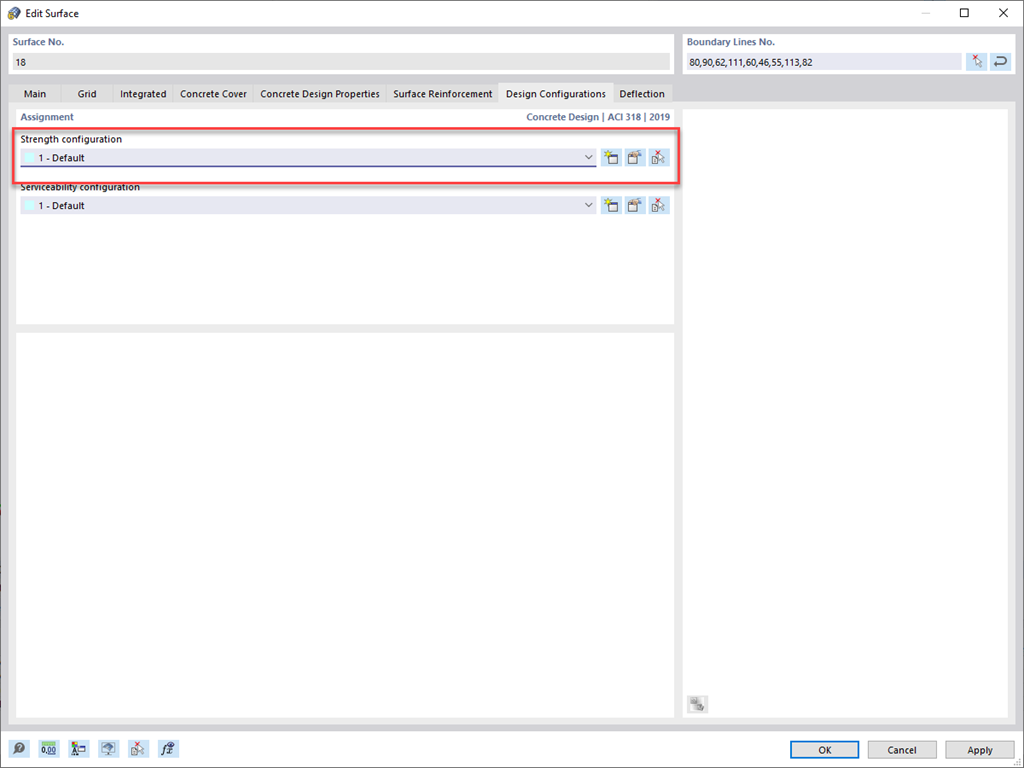
Task: Switch to the Grid tab
Action: (x=87, y=93)
